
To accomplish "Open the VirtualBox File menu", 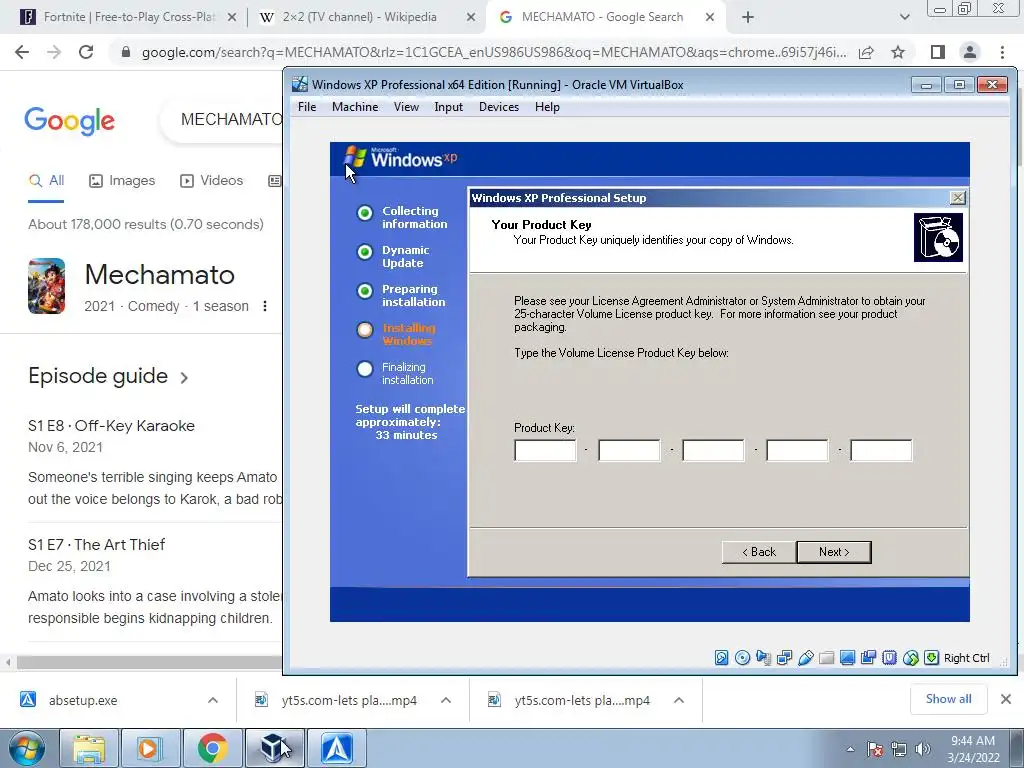I will coord(307,107).
